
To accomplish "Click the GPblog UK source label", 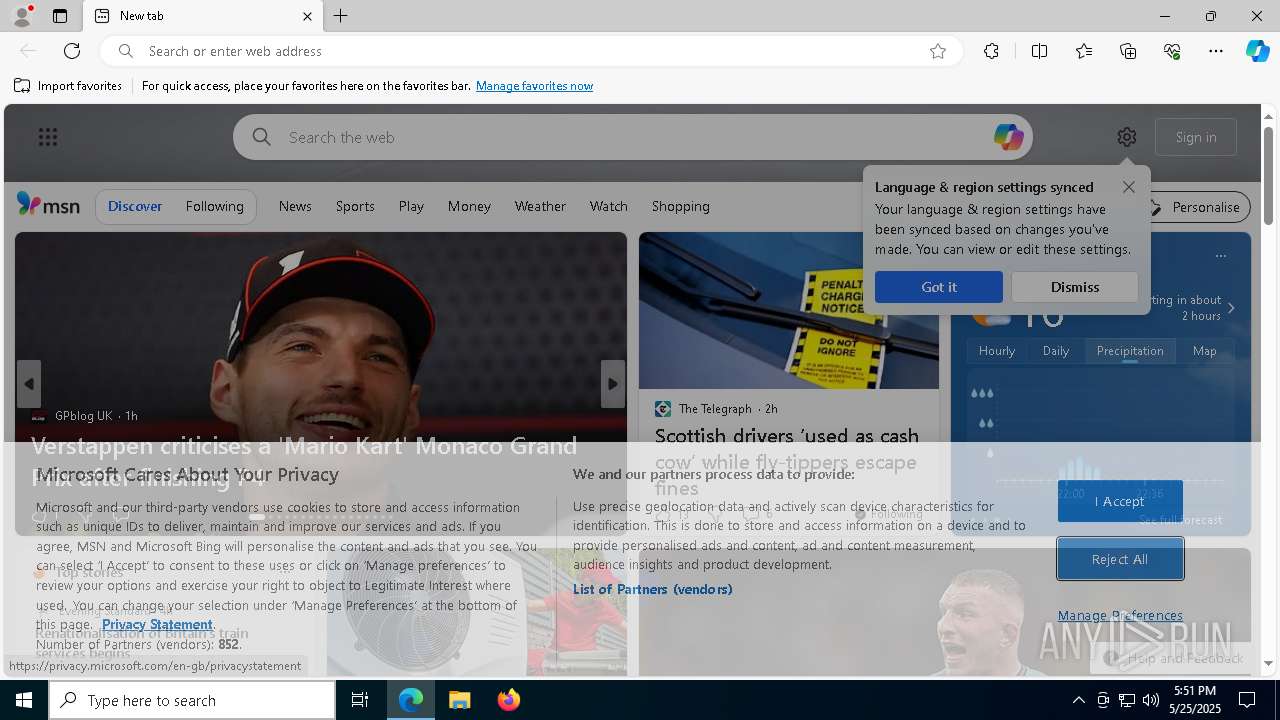I will point(83,416).
